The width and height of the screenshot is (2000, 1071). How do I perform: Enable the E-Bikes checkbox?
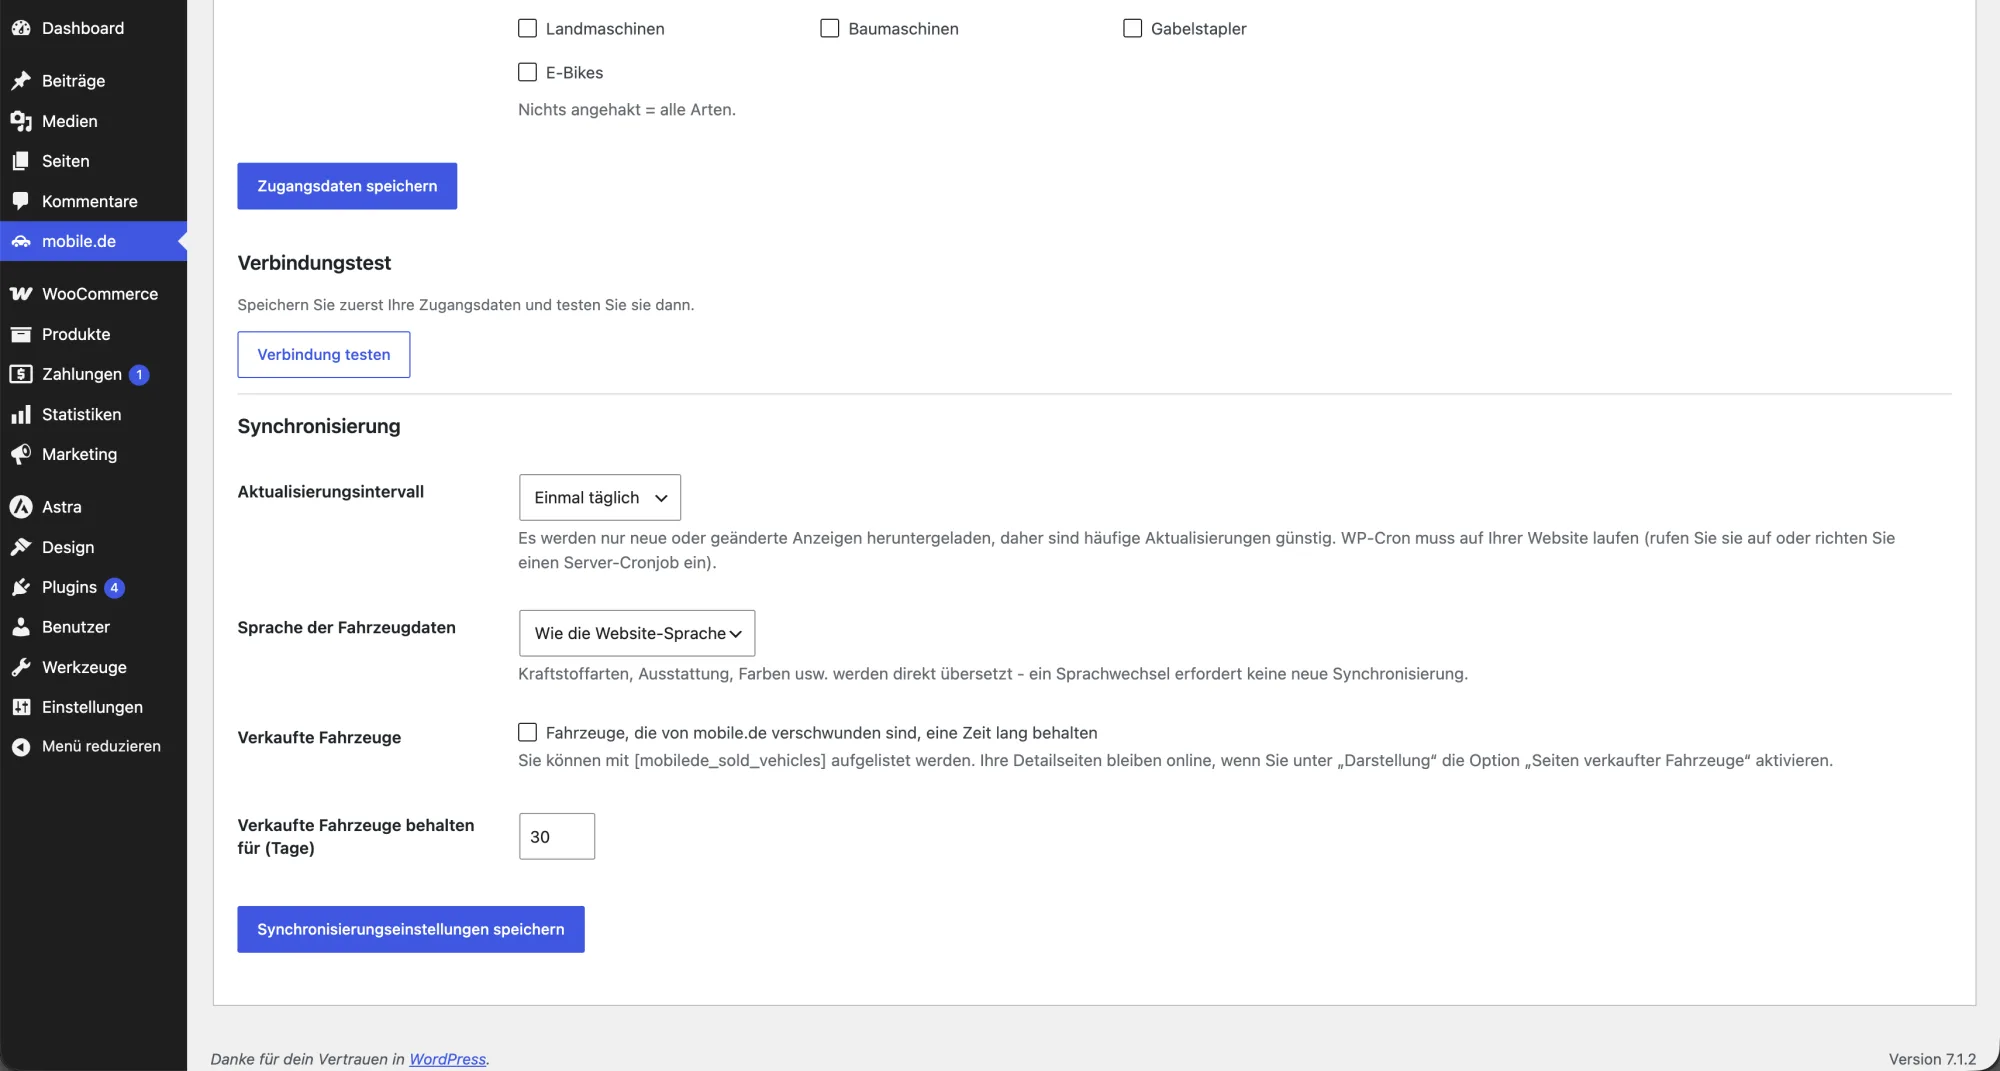[527, 72]
